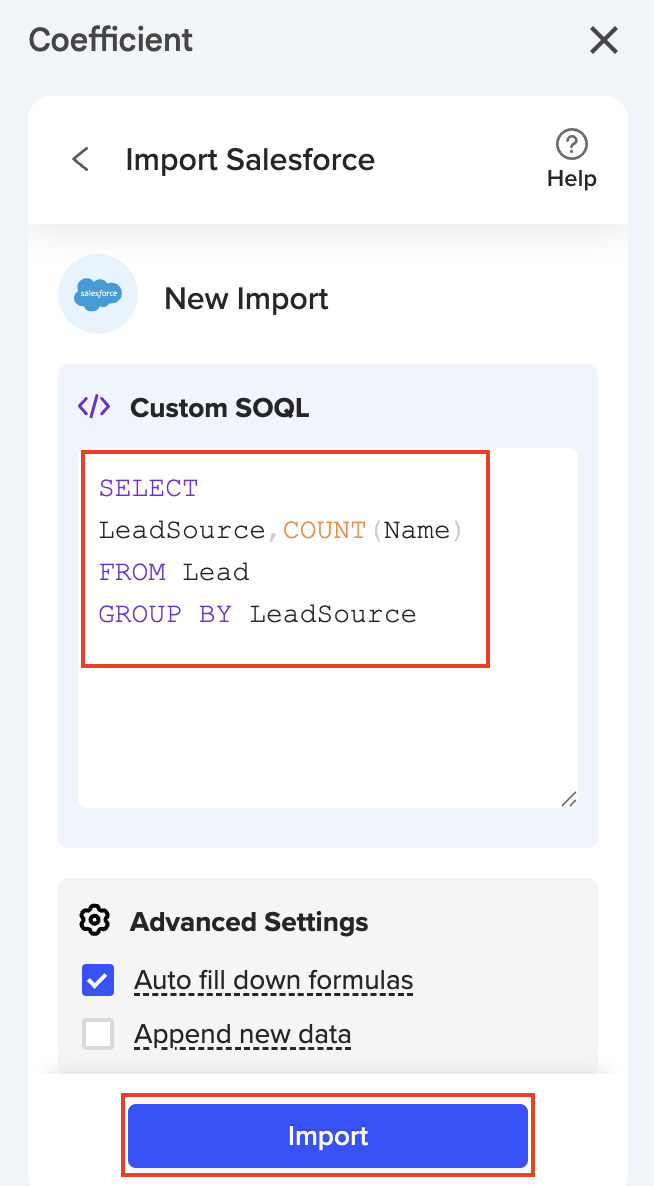Click the Custom SOQL section heading
The image size is (654, 1186).
(220, 408)
